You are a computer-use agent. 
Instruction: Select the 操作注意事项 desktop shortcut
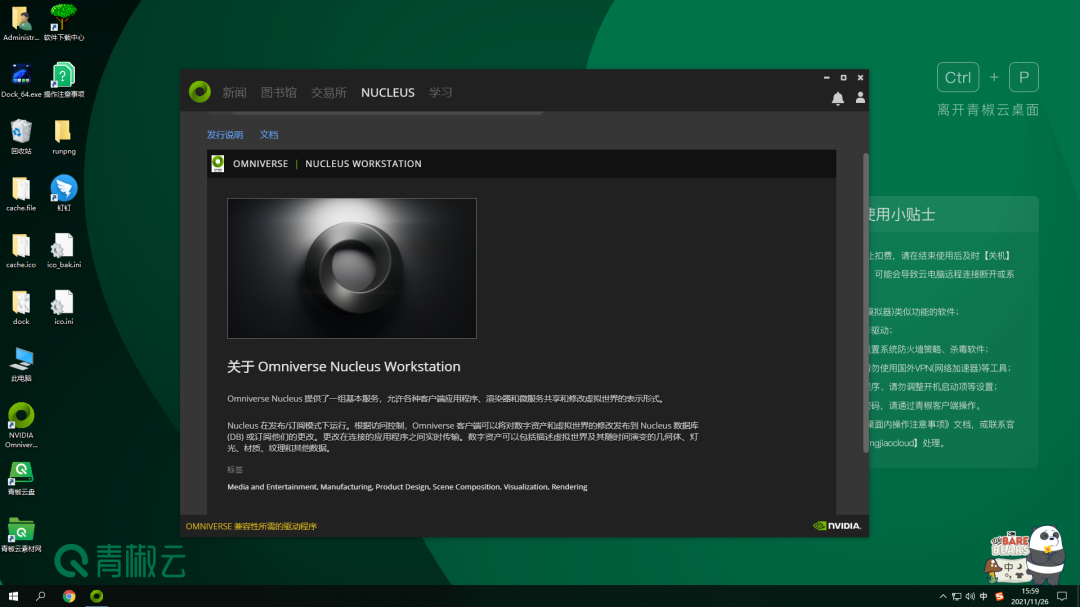point(63,81)
